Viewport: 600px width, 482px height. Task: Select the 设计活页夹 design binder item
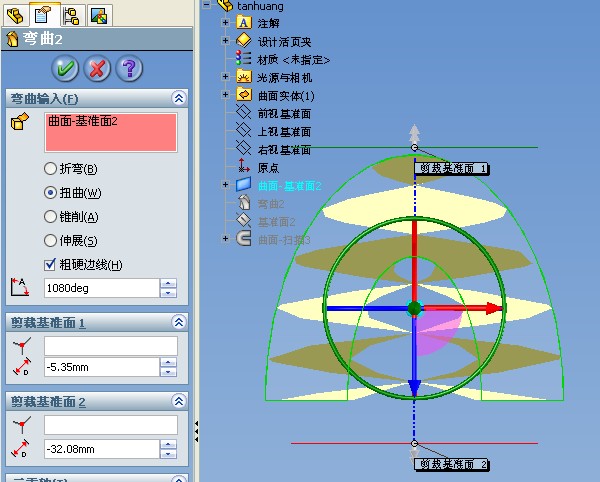click(284, 41)
